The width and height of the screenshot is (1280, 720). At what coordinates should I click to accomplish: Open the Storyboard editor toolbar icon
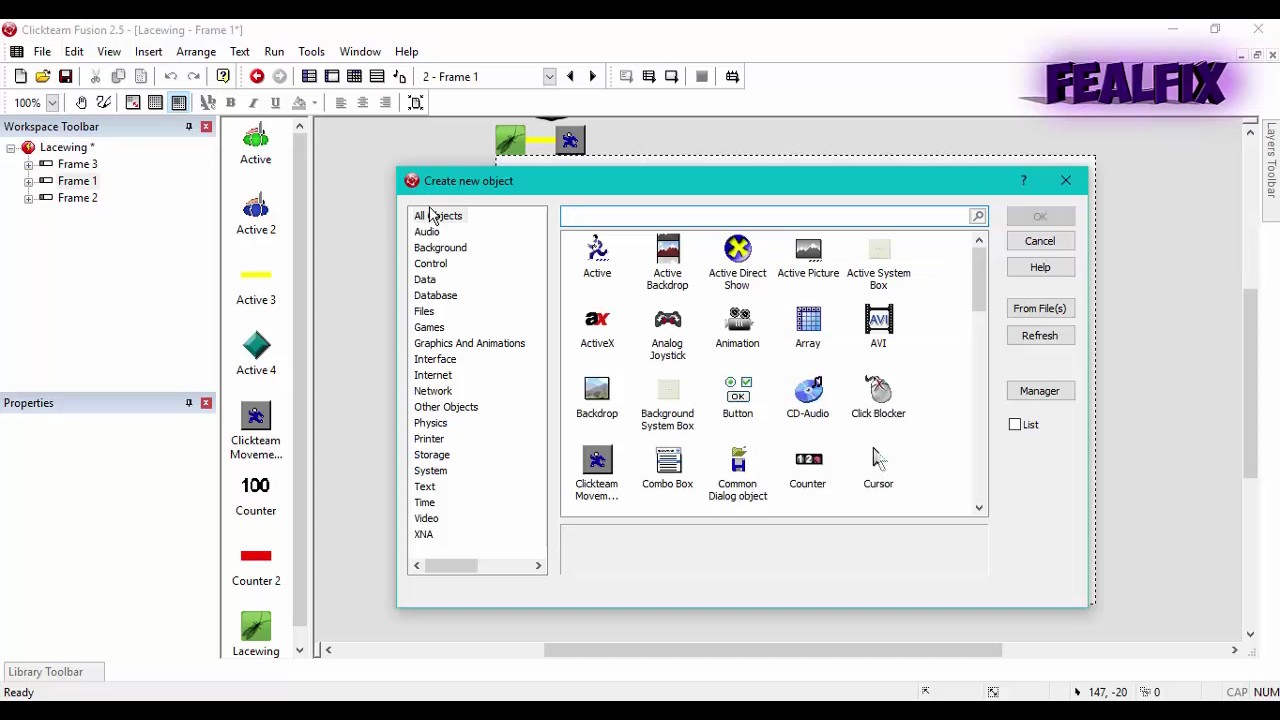(309, 76)
